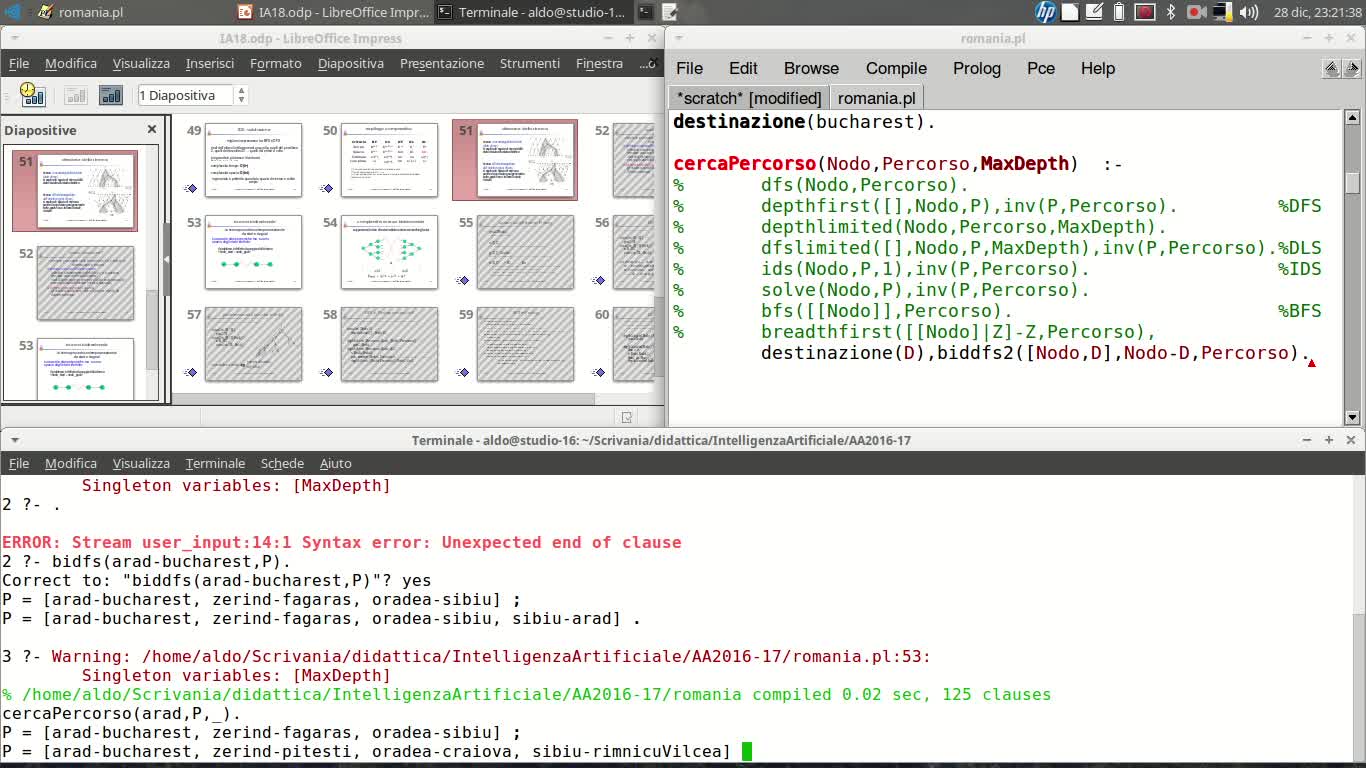The height and width of the screenshot is (768, 1366).
Task: Click the Bluetooth icon in top panel
Action: 1170,12
